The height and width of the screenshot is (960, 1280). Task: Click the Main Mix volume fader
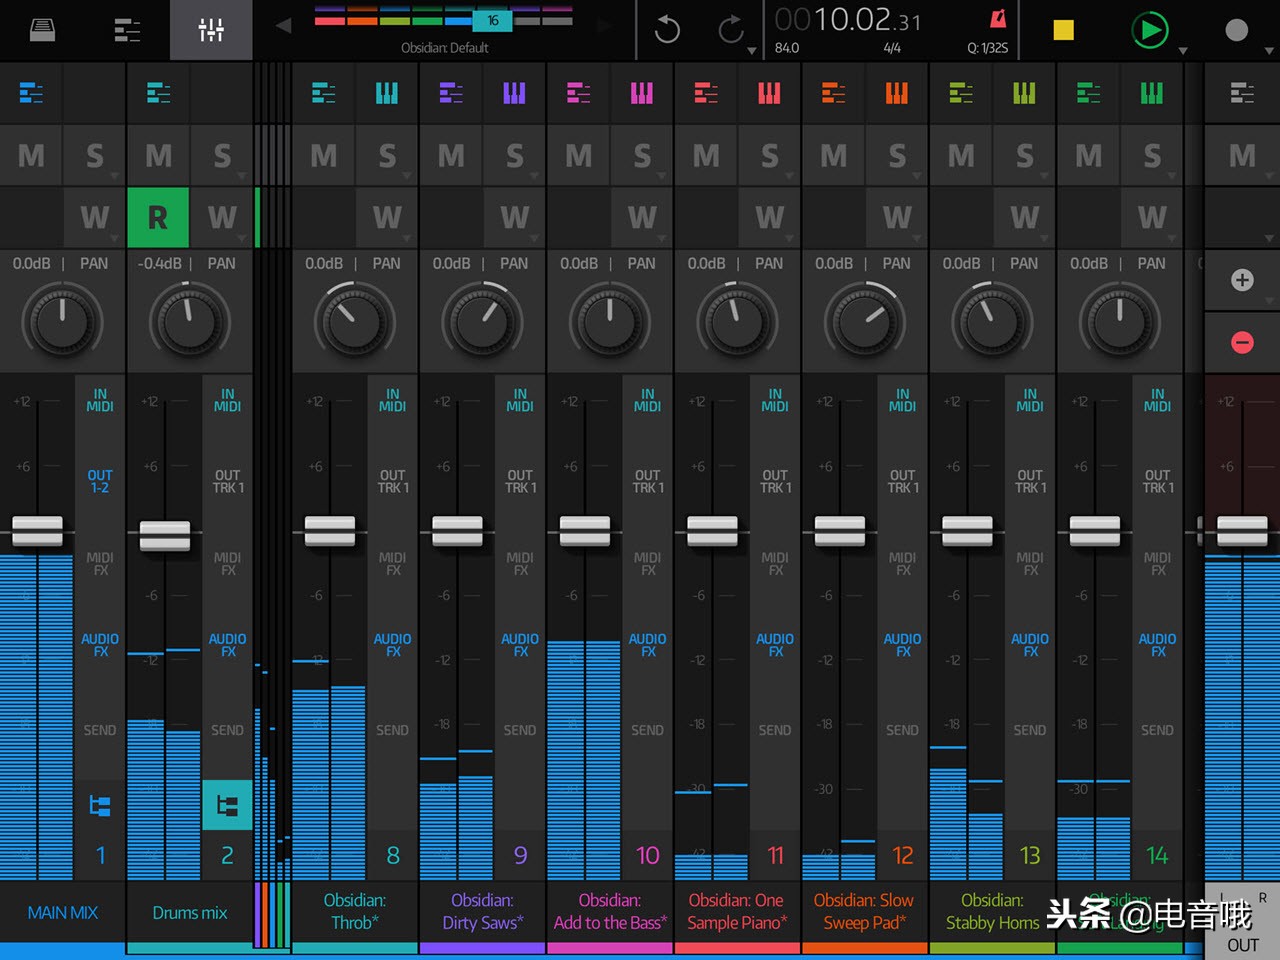[37, 530]
